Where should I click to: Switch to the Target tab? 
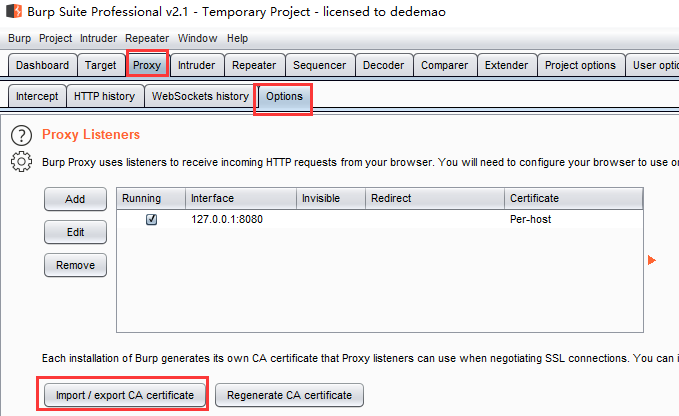pos(100,65)
